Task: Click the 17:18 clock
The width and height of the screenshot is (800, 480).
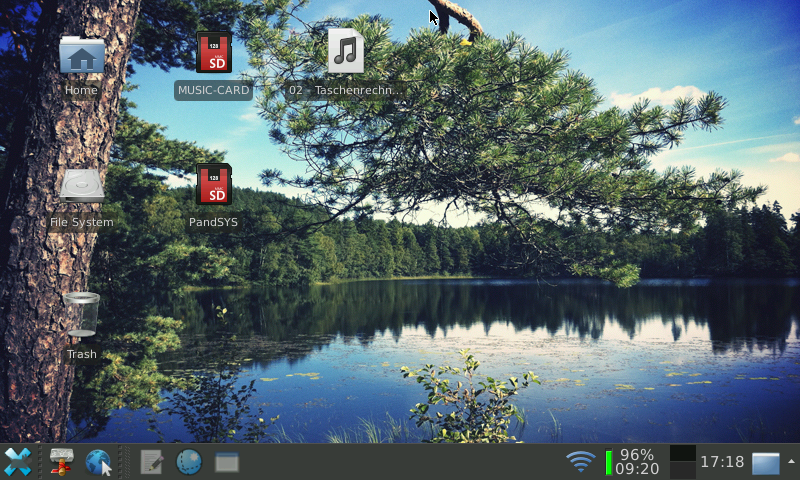Action: (722, 462)
